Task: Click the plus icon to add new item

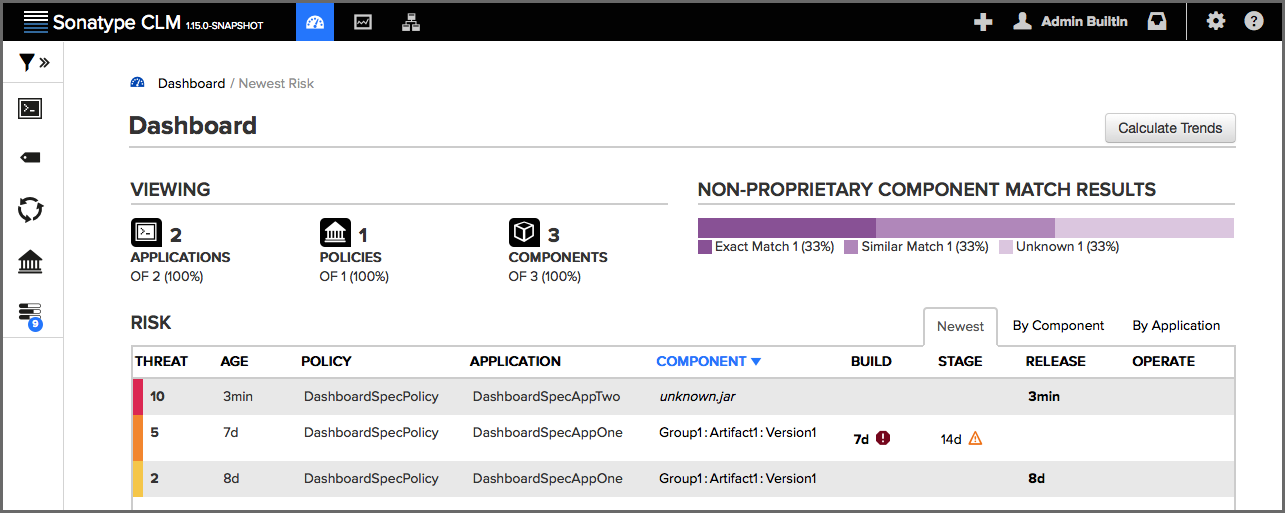Action: coord(983,21)
